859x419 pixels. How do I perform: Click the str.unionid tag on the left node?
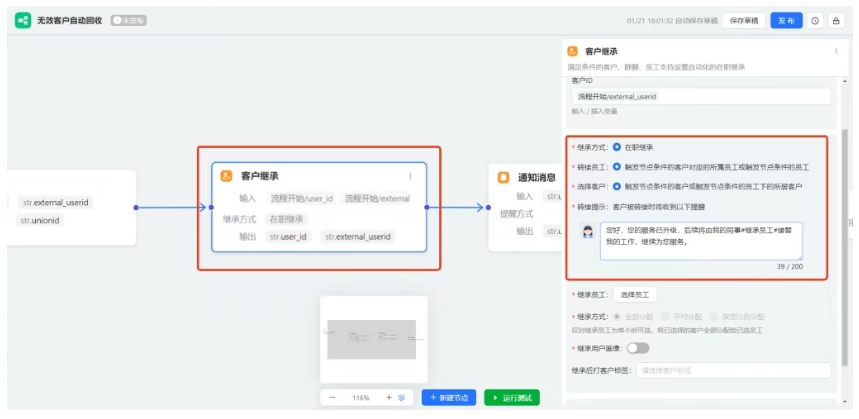coord(41,220)
